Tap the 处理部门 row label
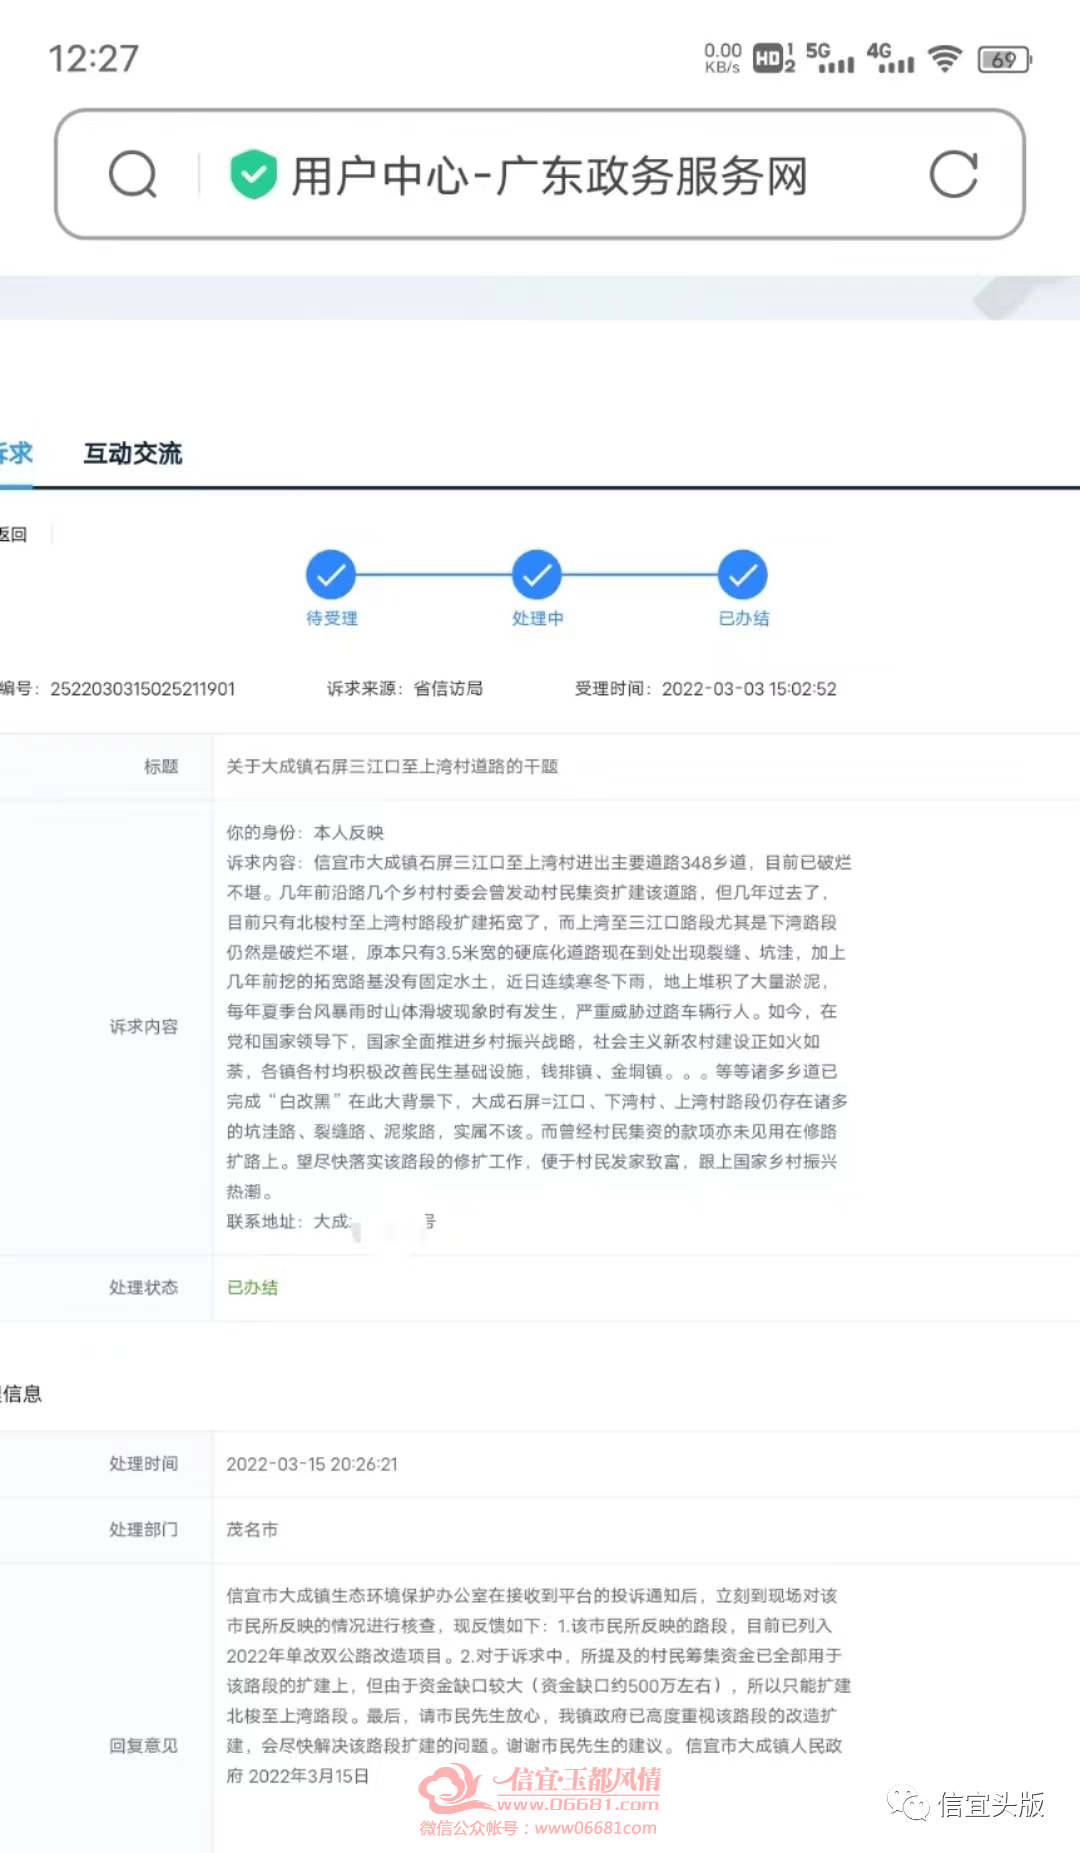 [x=144, y=1530]
